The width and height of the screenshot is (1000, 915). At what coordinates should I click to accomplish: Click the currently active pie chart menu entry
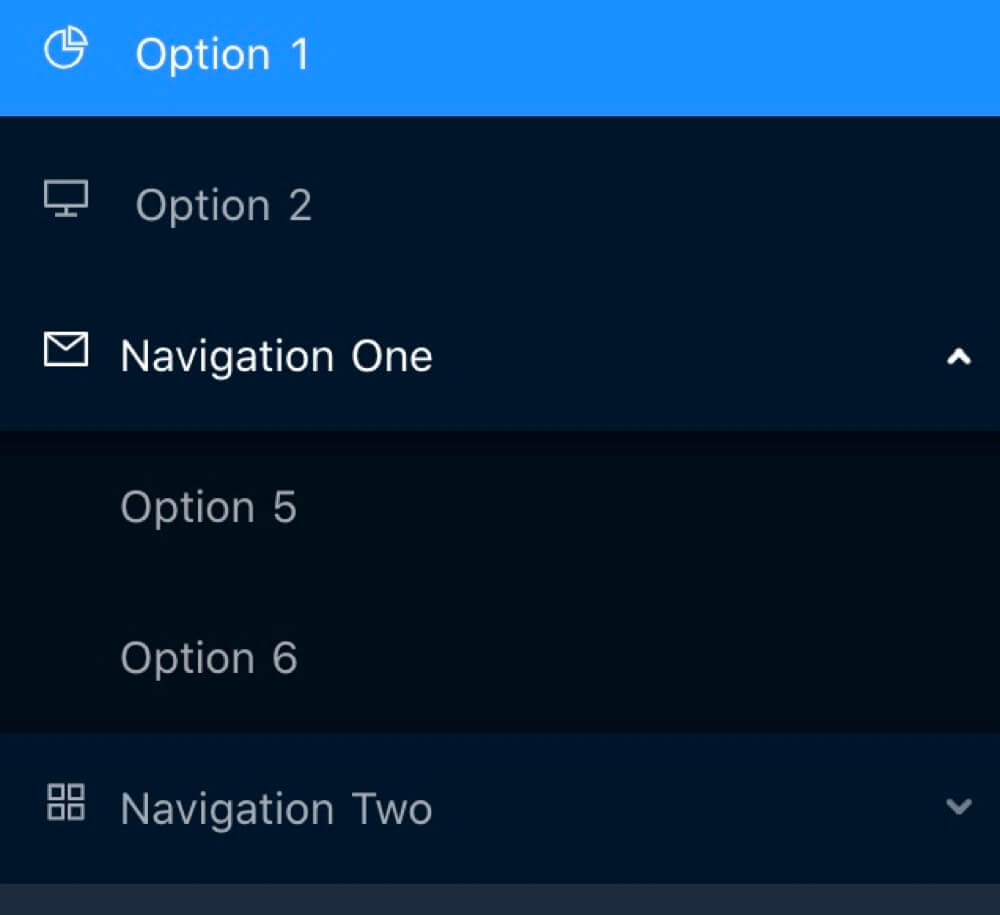[222, 54]
